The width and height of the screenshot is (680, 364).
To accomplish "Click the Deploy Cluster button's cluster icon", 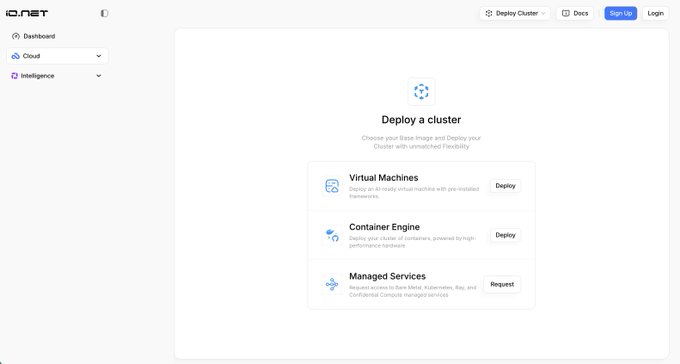I will pos(489,13).
